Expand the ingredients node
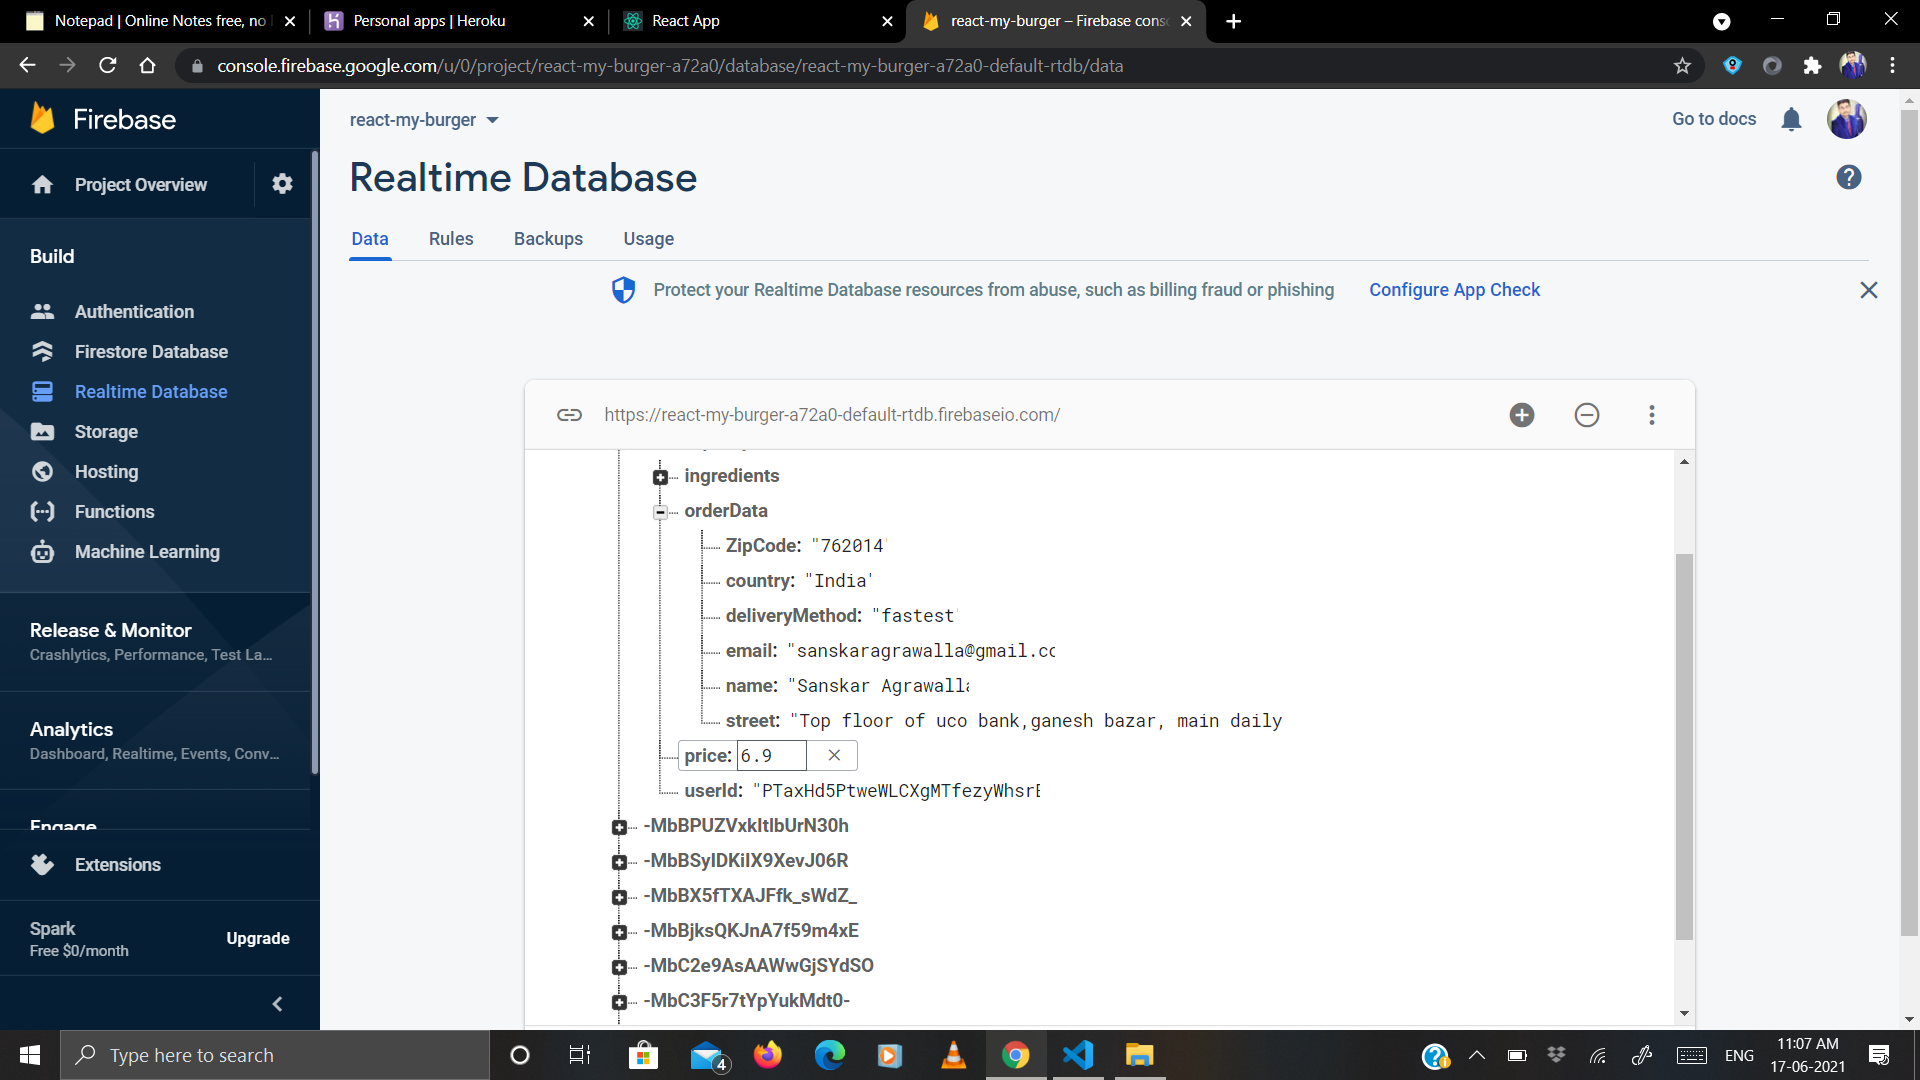 pos(660,478)
